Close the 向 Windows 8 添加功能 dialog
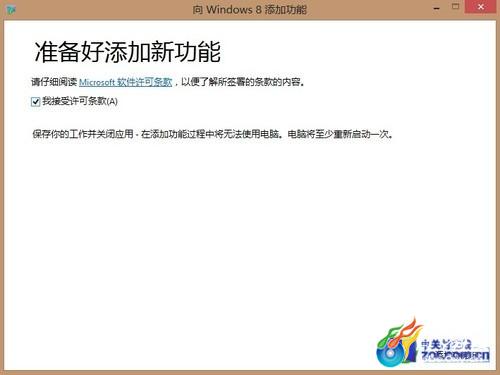Image resolution: width=500 pixels, height=375 pixels. [x=480, y=7]
